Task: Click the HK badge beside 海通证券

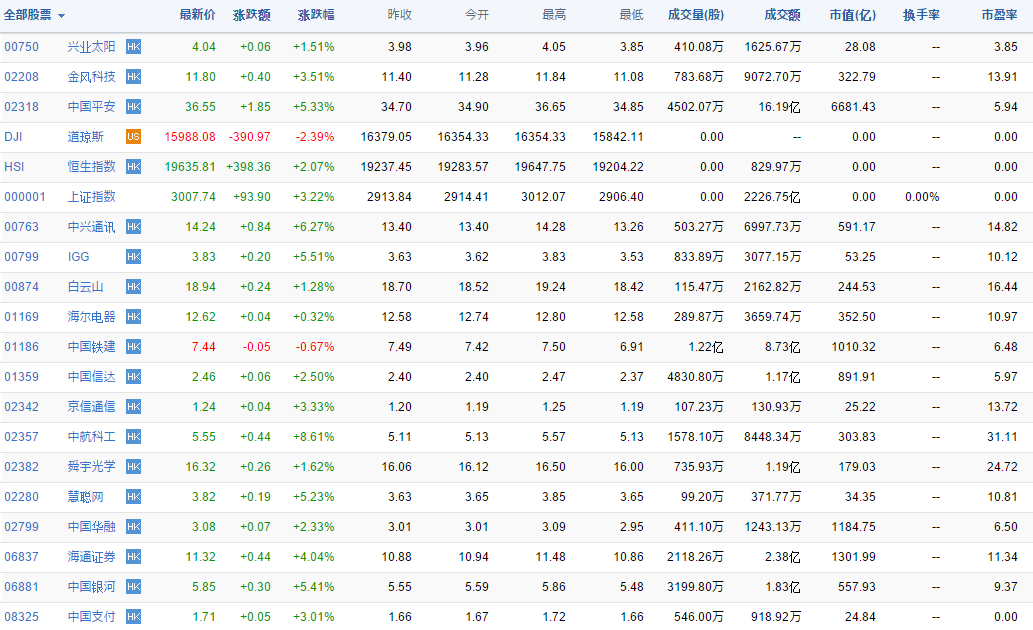Action: click(x=133, y=557)
